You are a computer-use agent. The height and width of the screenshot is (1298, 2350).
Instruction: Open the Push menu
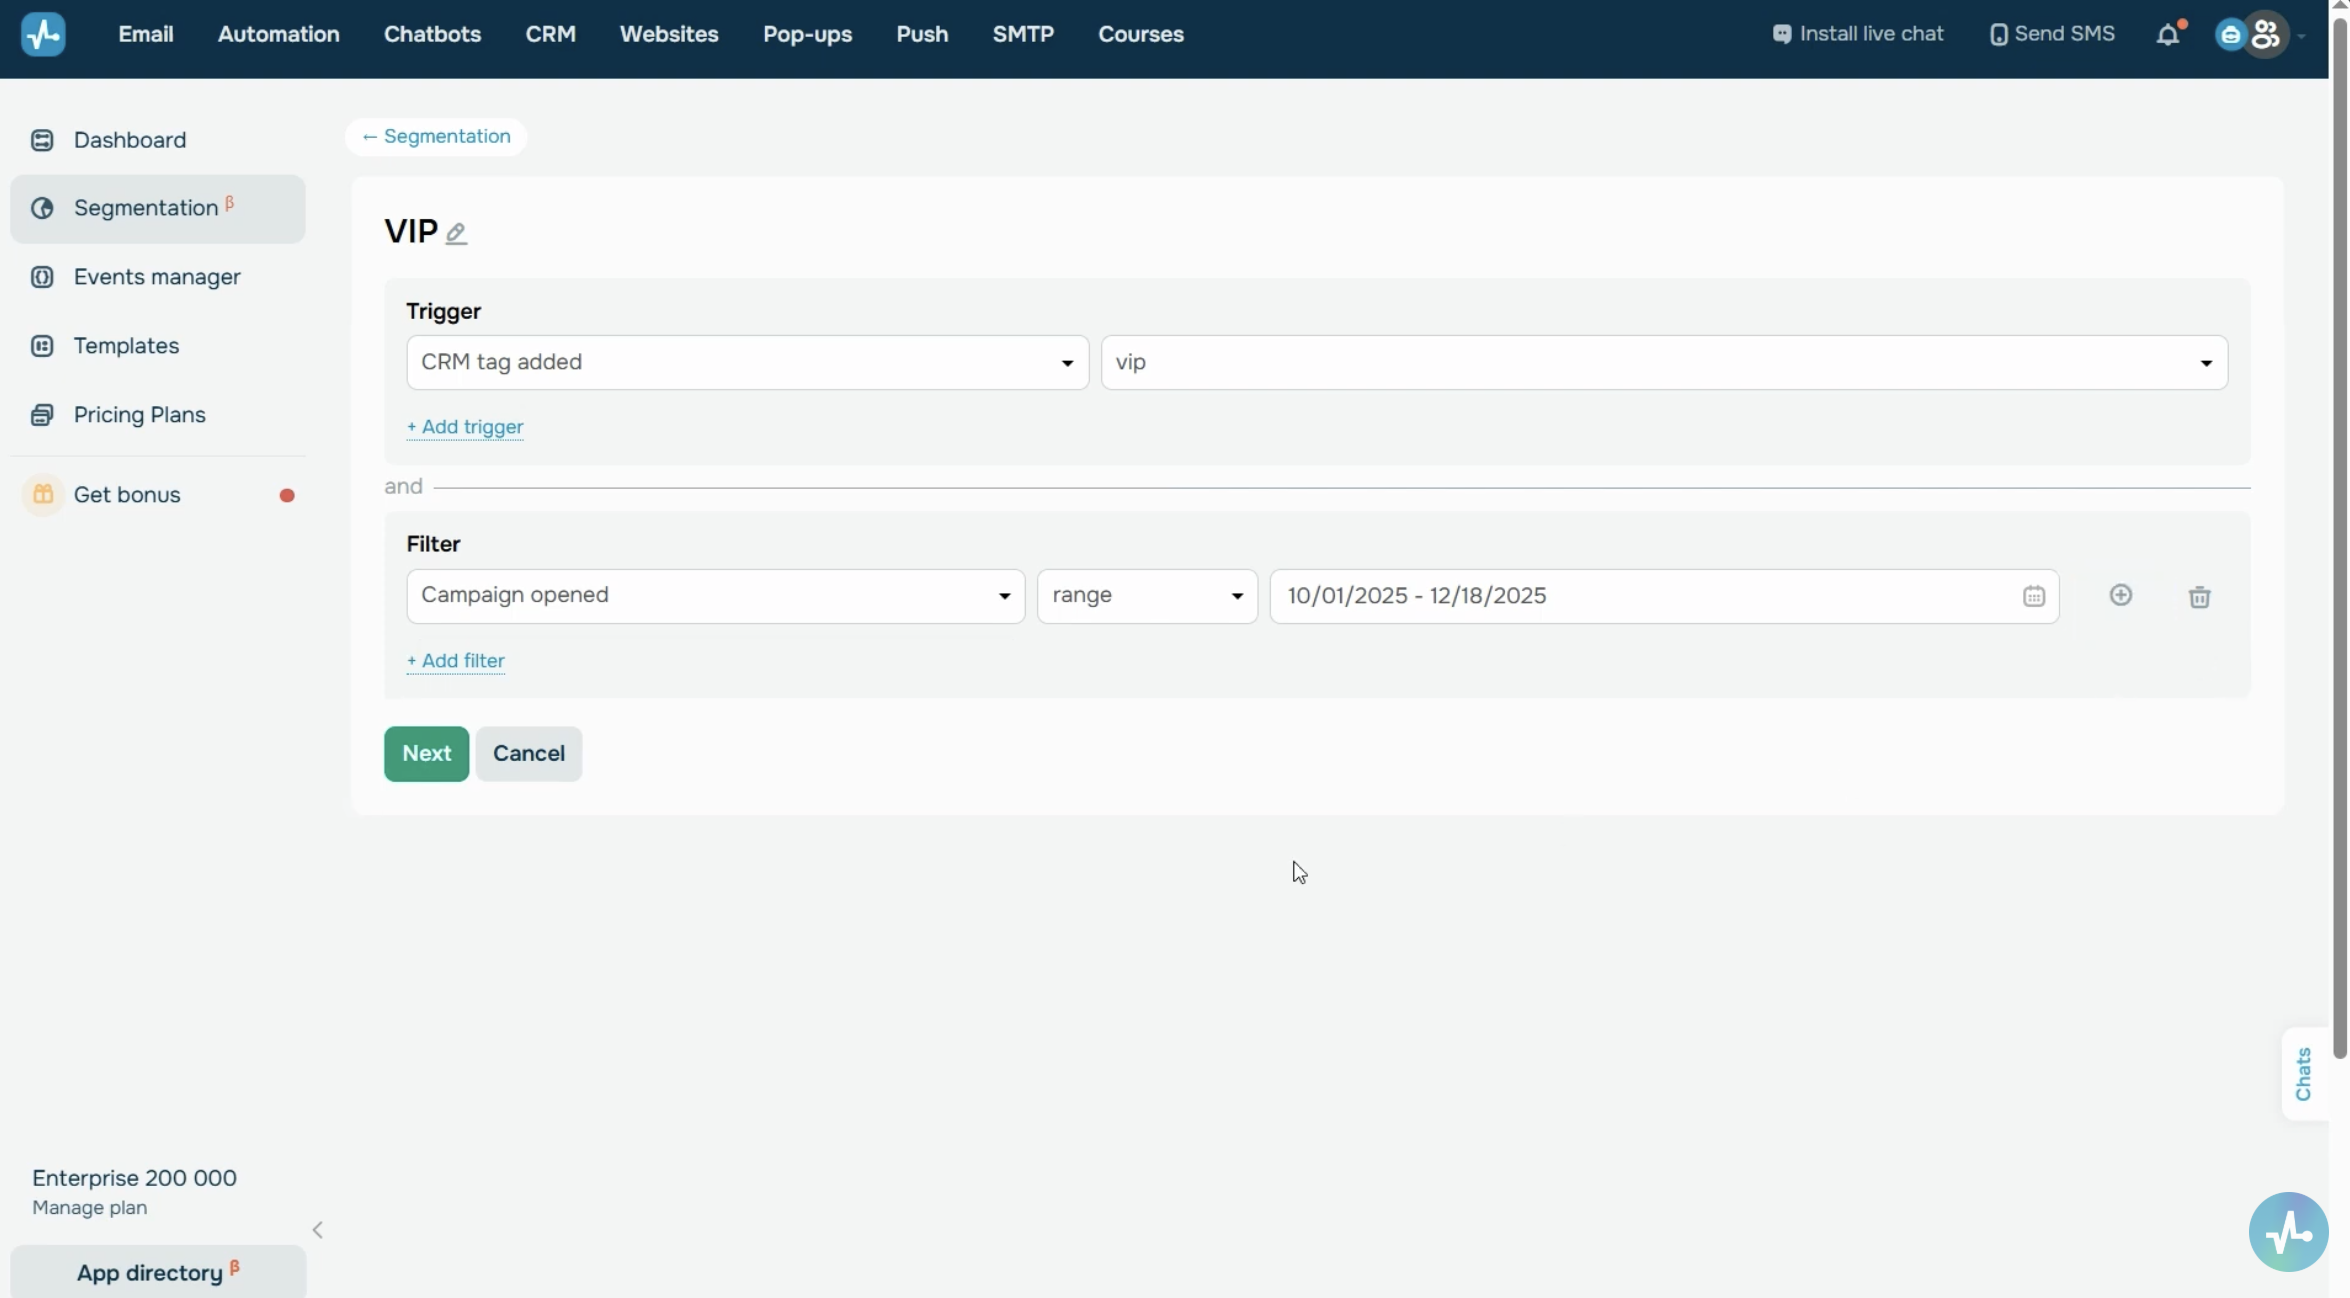tap(922, 34)
